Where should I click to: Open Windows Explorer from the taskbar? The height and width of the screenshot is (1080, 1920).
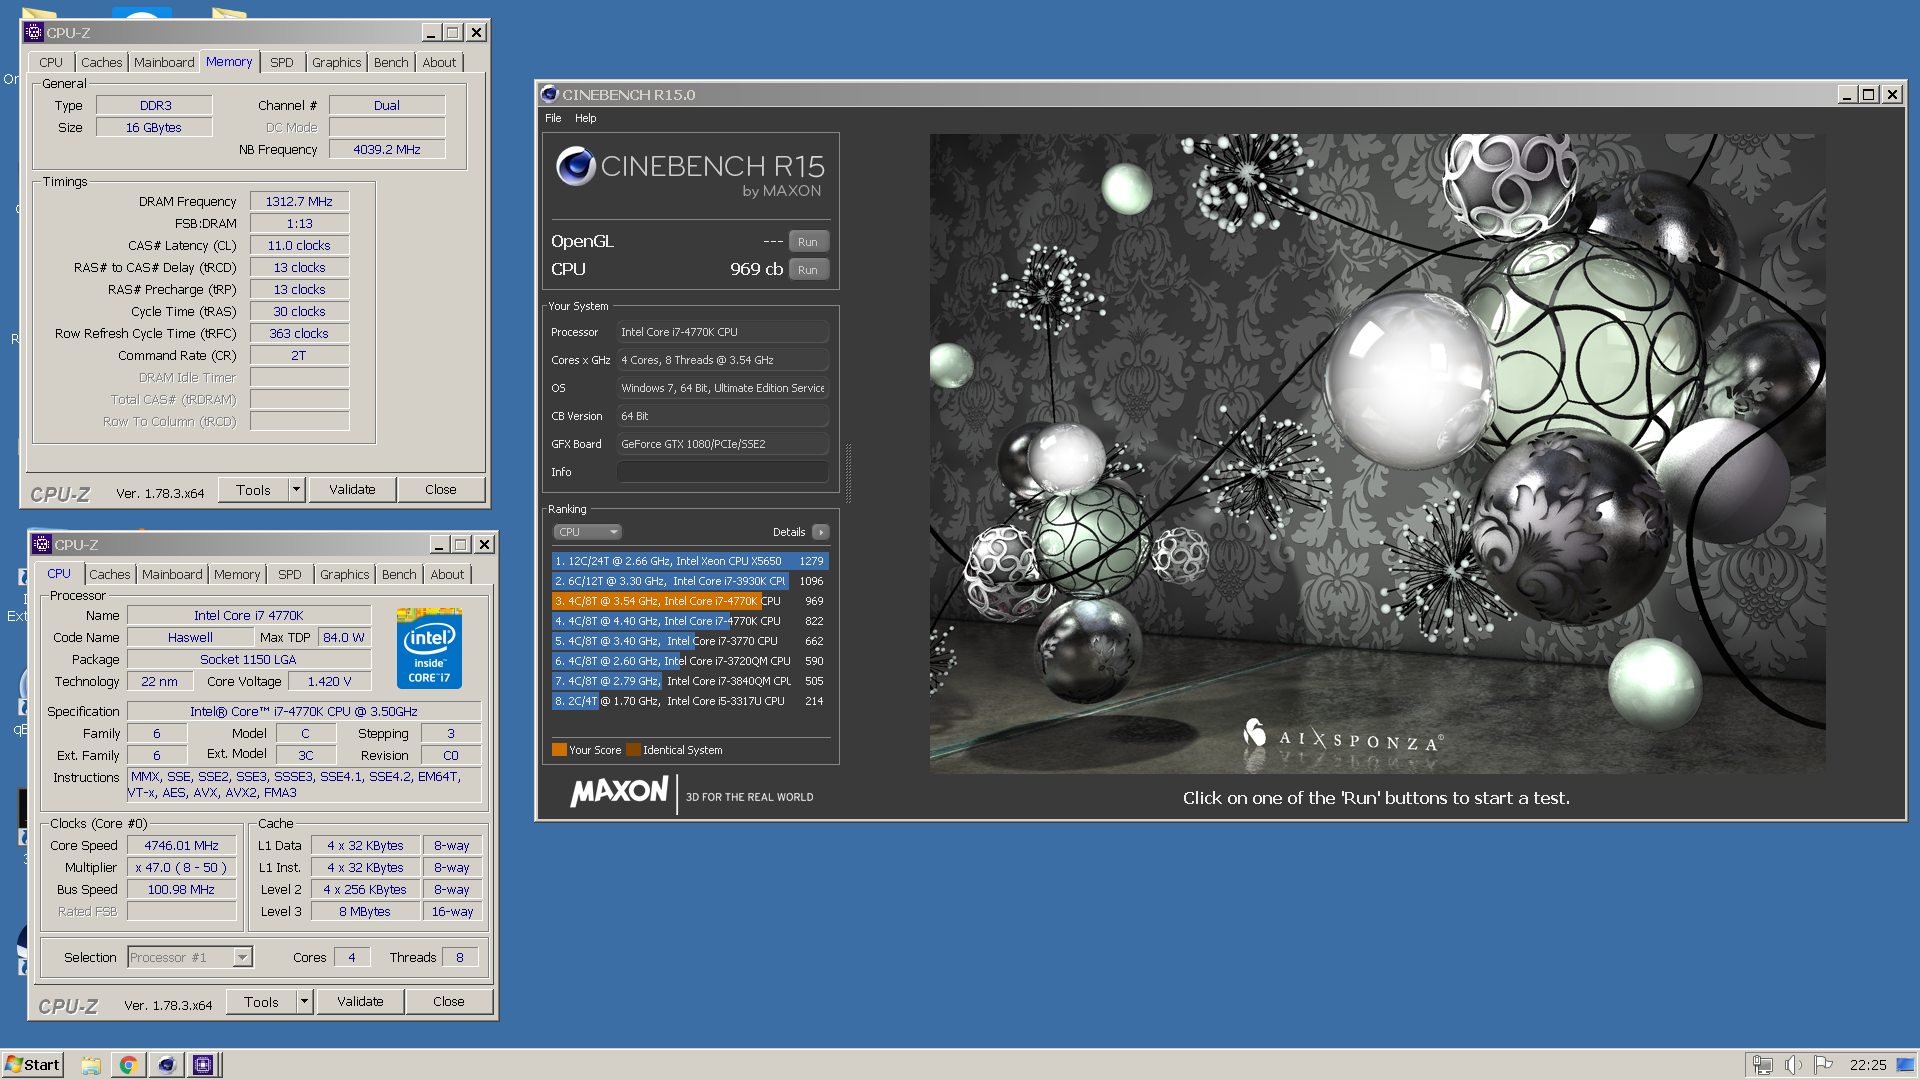click(91, 1065)
